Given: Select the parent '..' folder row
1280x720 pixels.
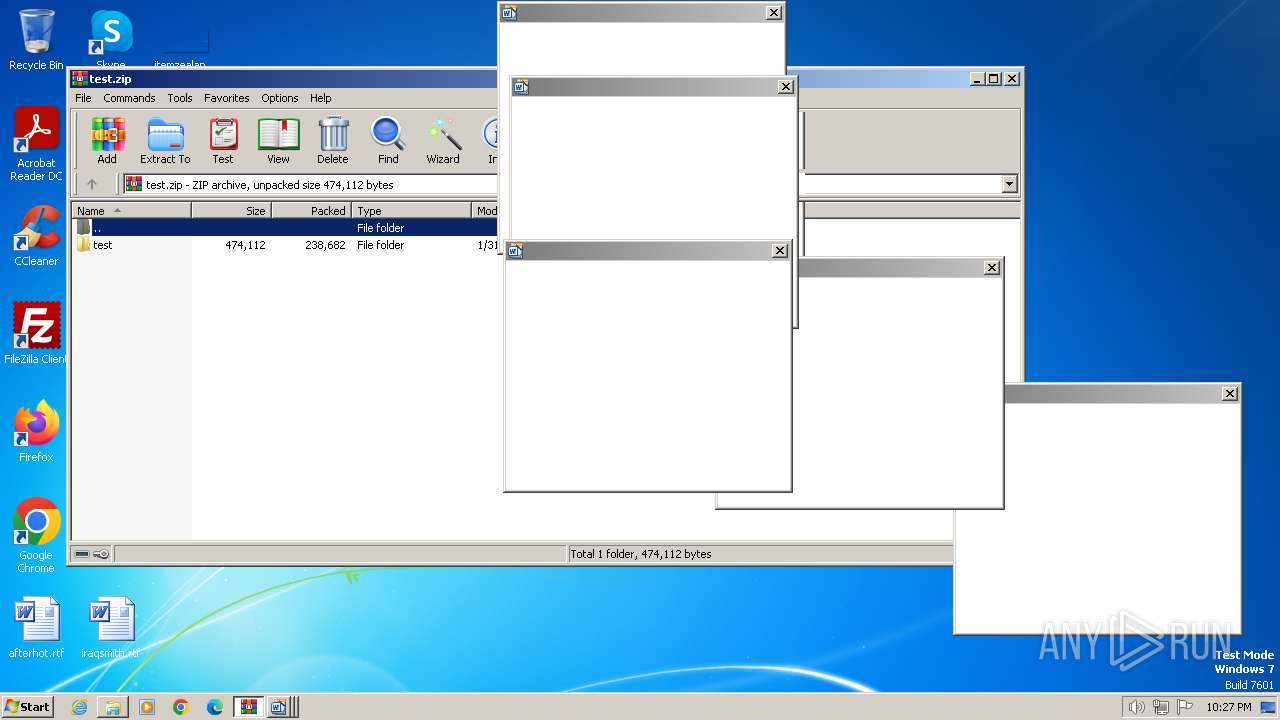Looking at the screenshot, I should tap(285, 228).
